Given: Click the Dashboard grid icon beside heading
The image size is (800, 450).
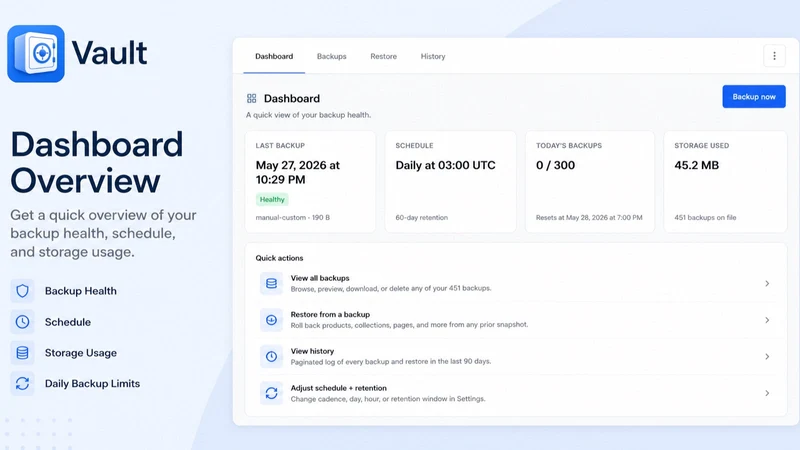Looking at the screenshot, I should point(252,98).
